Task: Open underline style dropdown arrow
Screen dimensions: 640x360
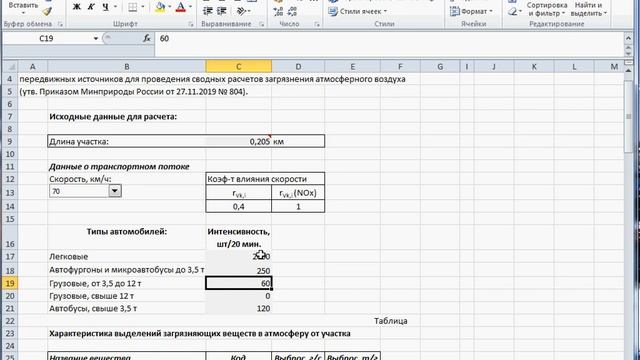Action: [115, 7]
